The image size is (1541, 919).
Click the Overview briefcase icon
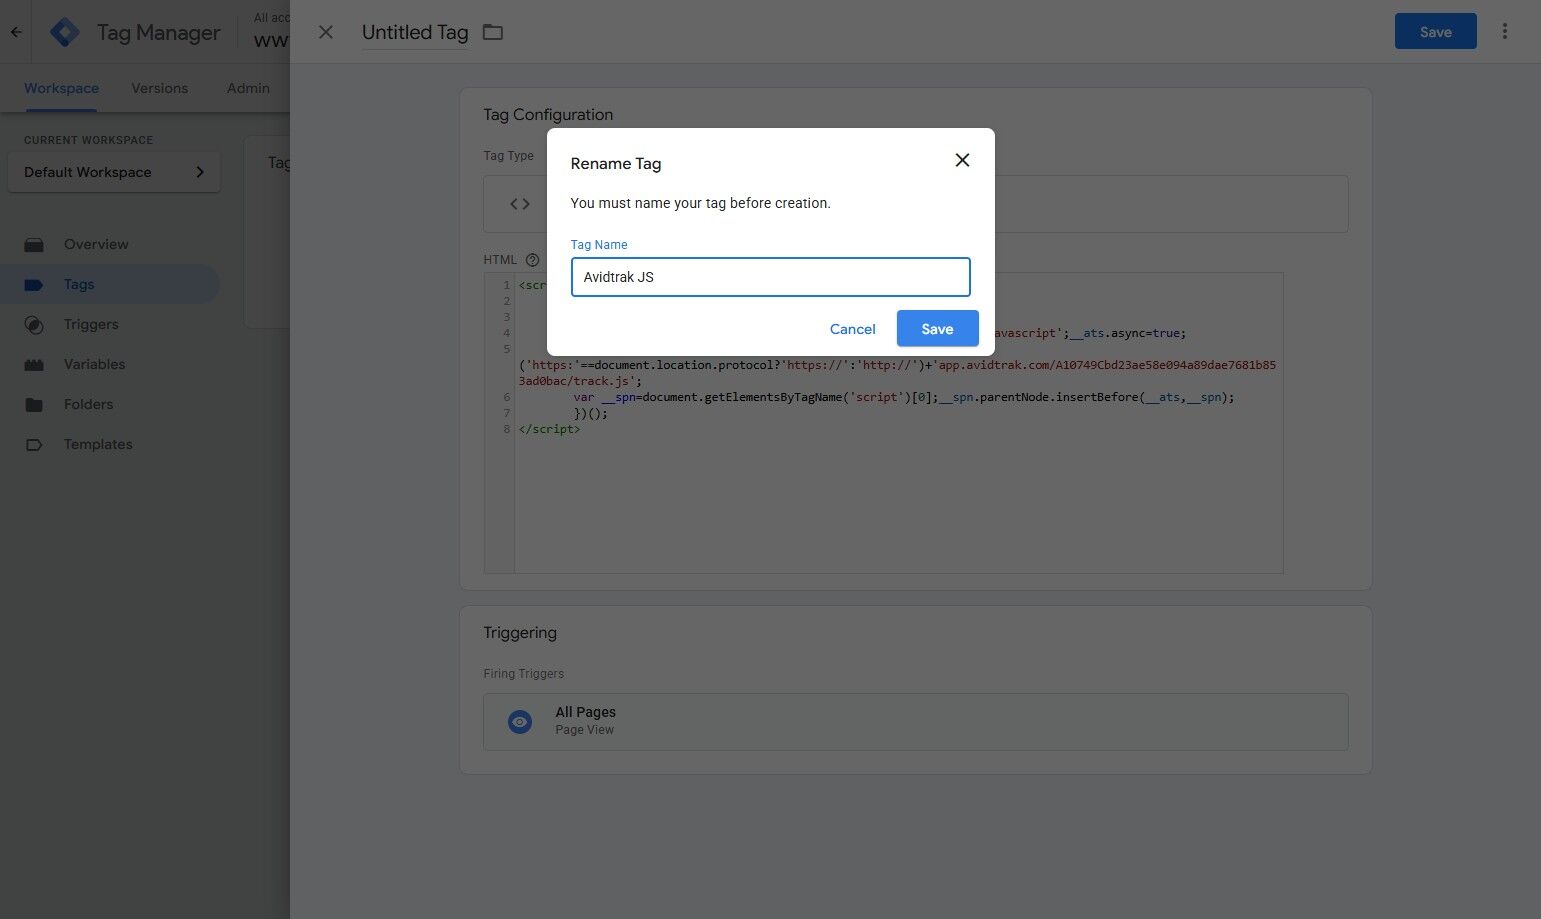(34, 244)
